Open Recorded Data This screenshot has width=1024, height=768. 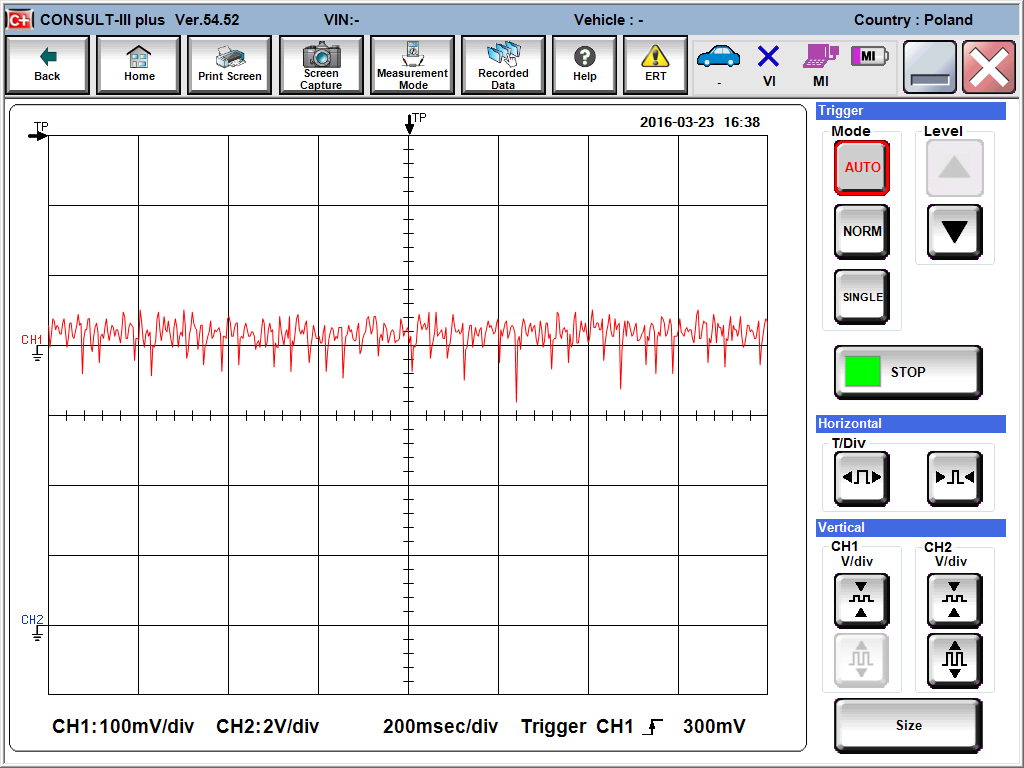(503, 66)
